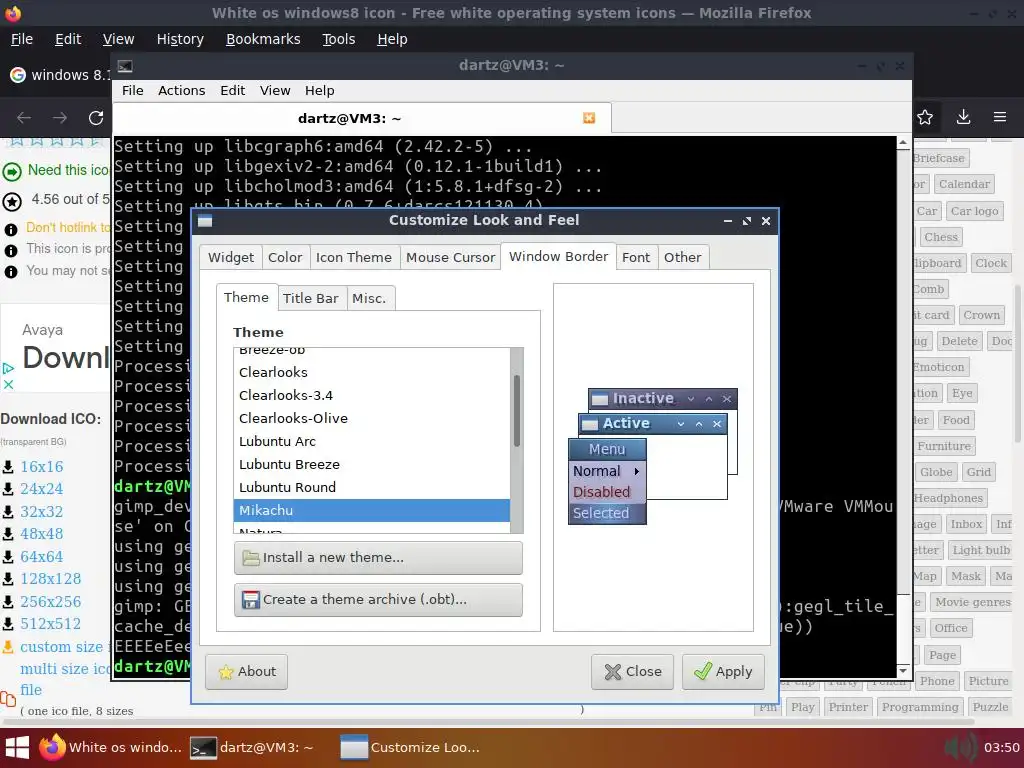Open the Widget tab
Screen dimensions: 1024x768
pyautogui.click(x=231, y=257)
